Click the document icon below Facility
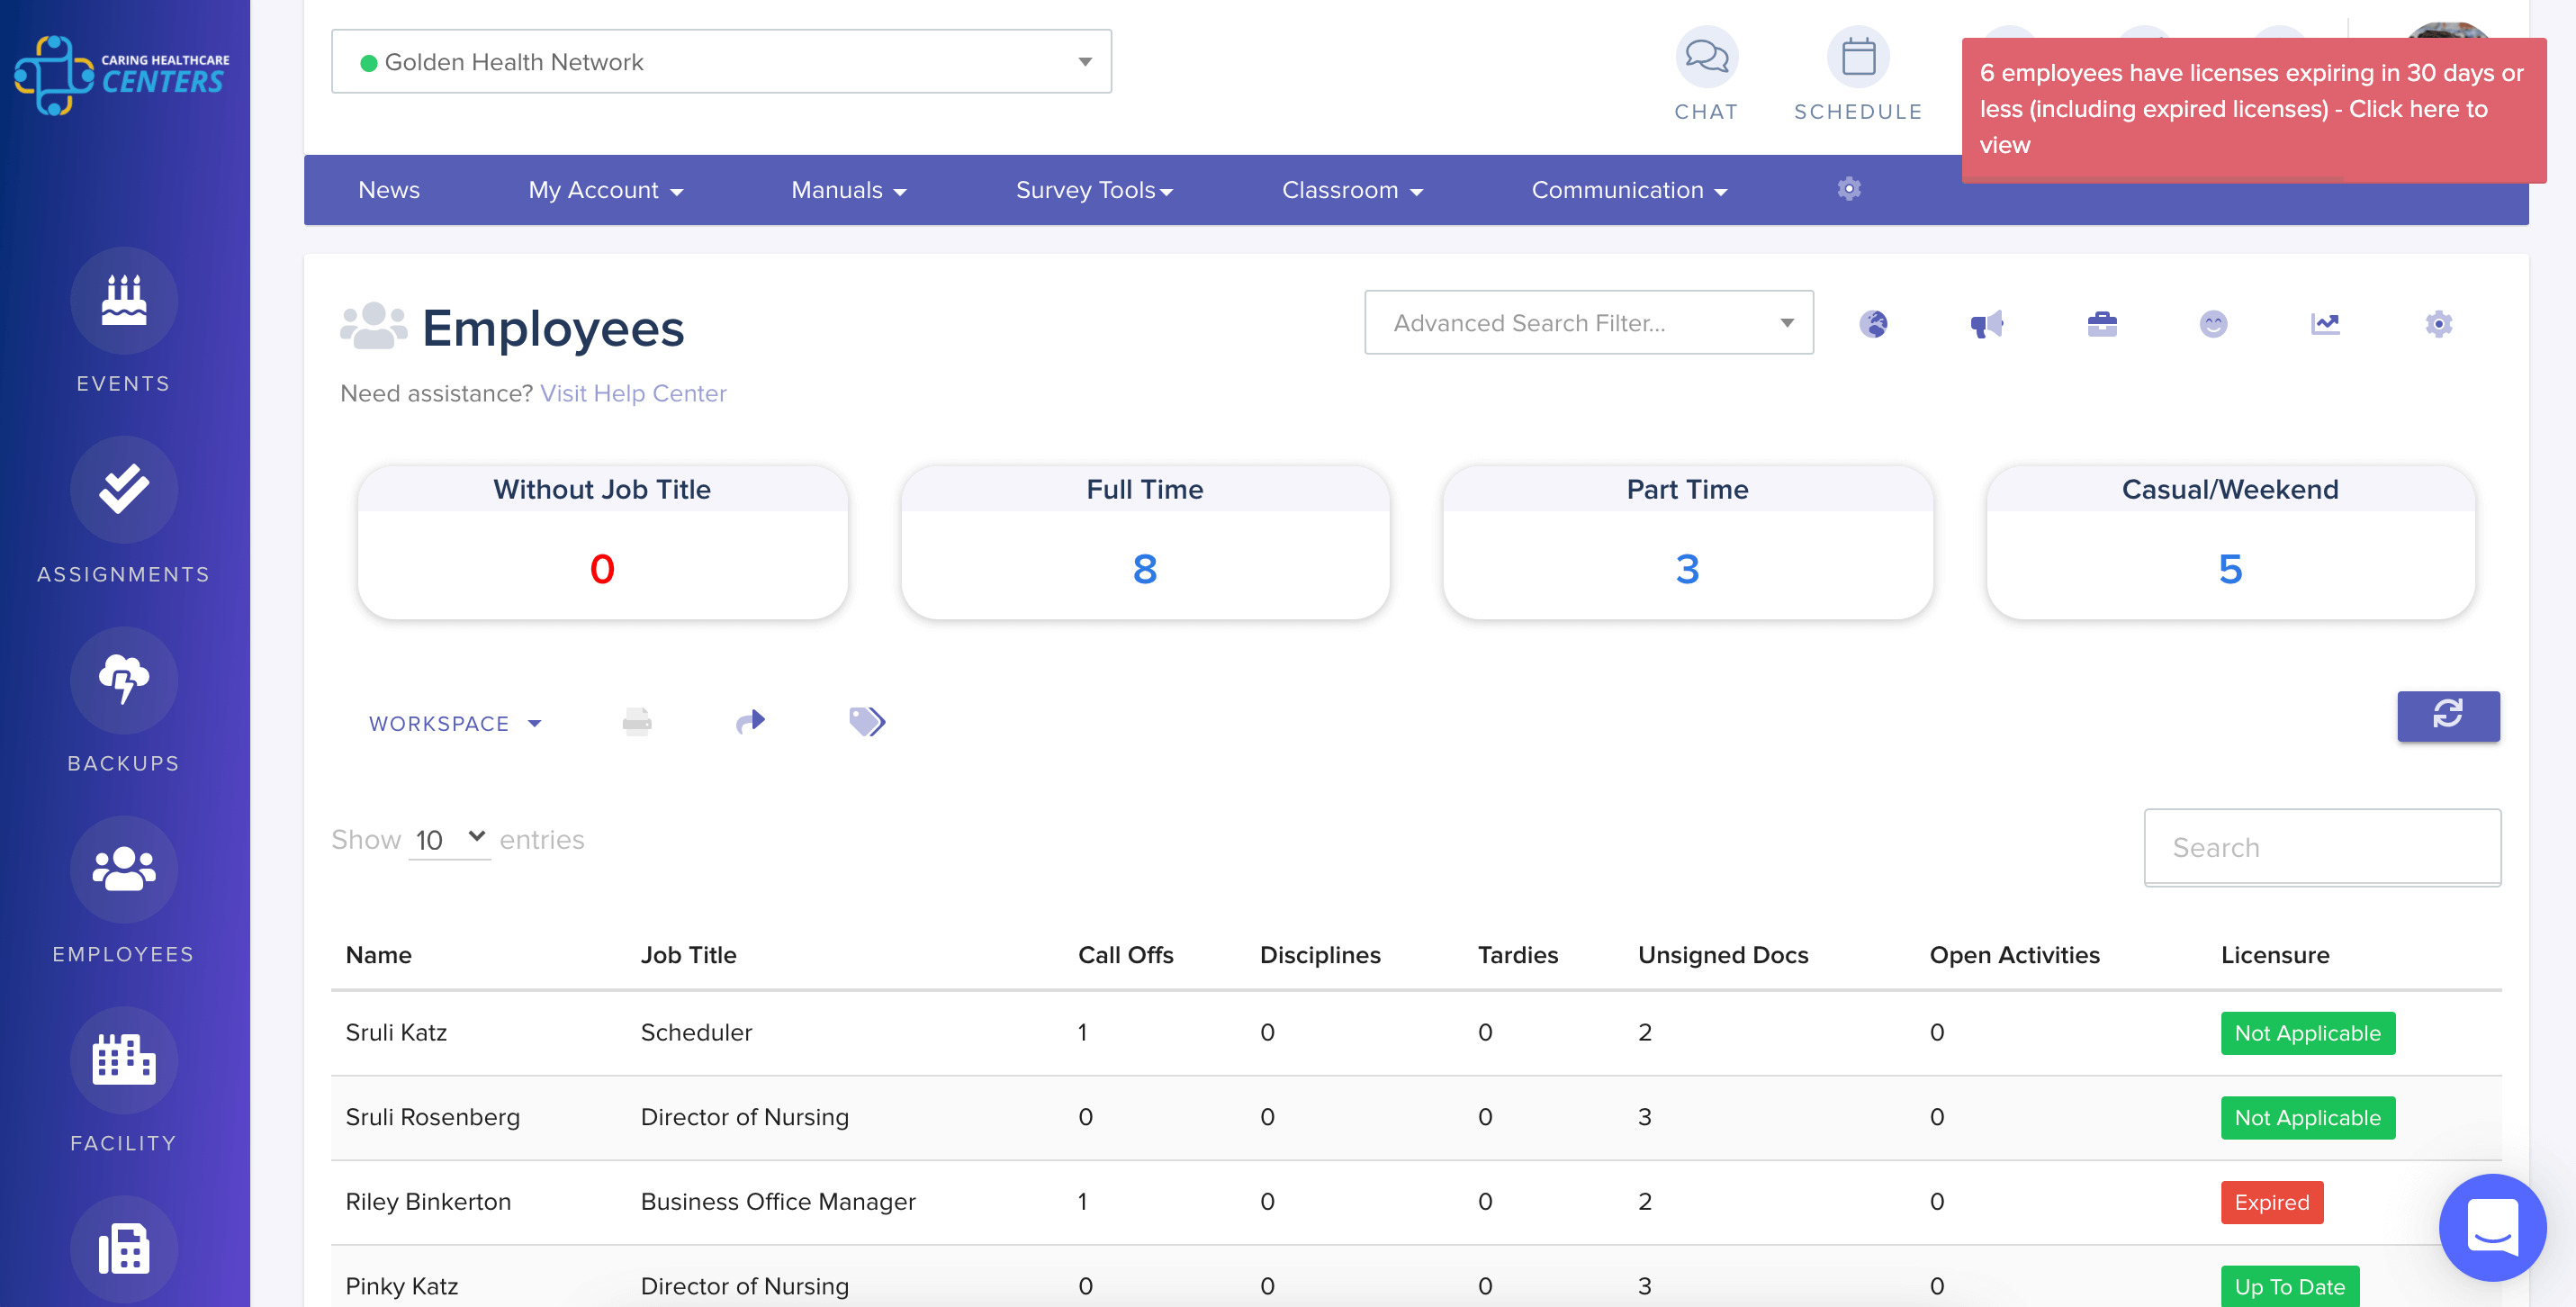Viewport: 2576px width, 1307px height. [124, 1249]
